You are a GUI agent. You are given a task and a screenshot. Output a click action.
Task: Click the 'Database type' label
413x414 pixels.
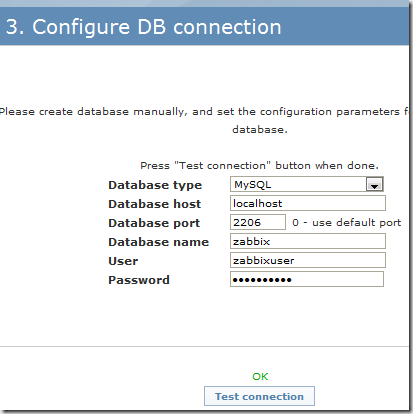coord(155,185)
